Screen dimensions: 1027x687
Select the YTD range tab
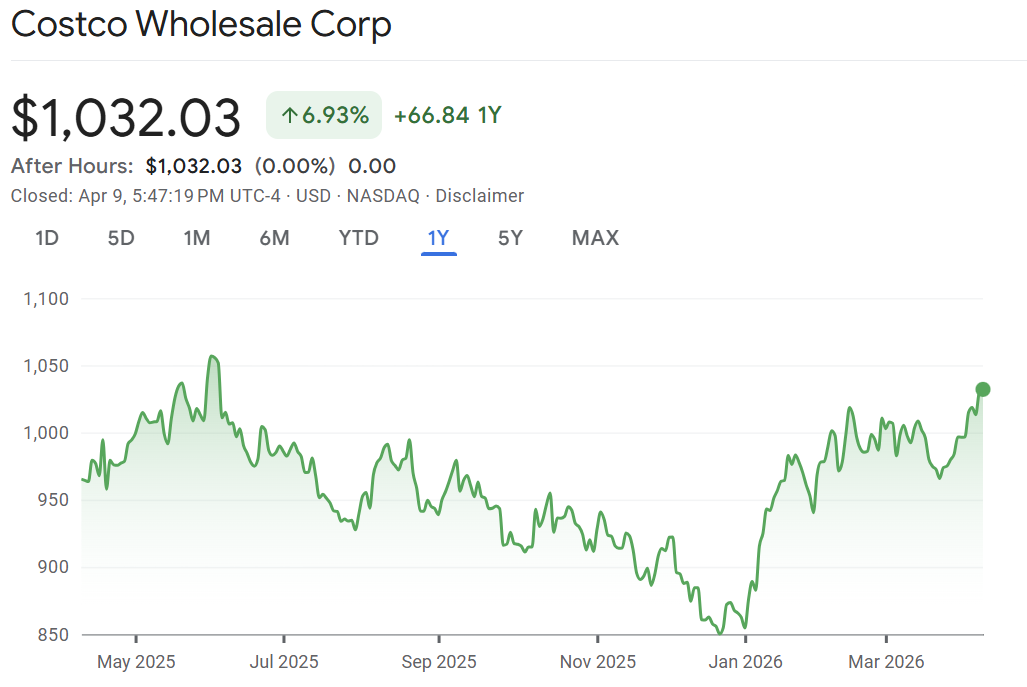point(358,238)
